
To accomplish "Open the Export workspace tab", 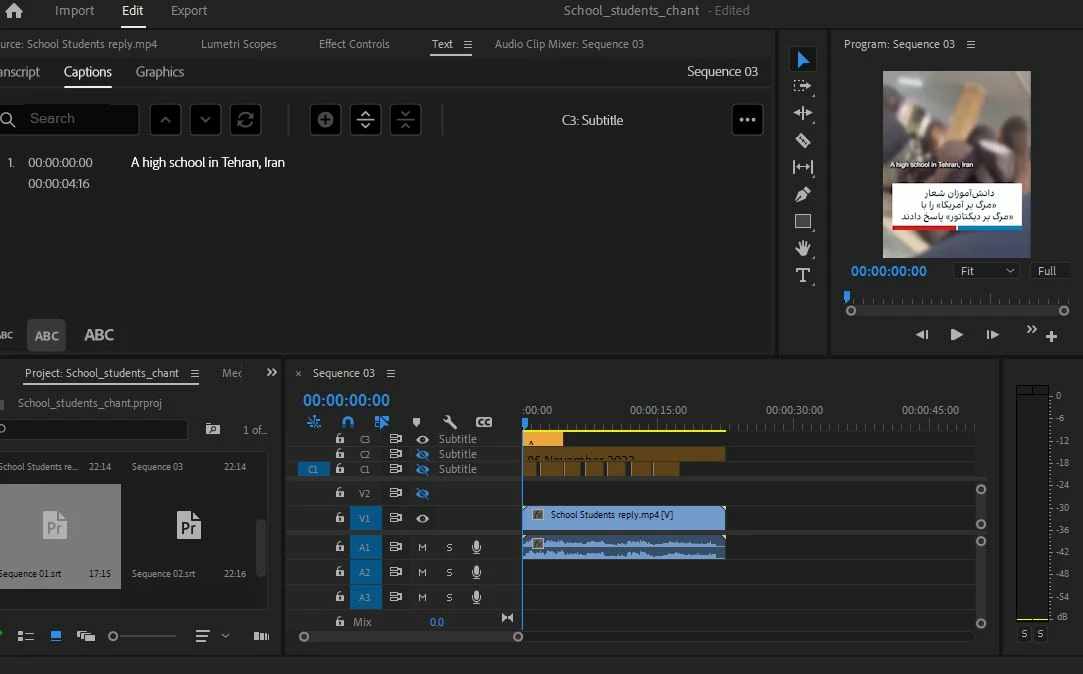I will pyautogui.click(x=189, y=10).
